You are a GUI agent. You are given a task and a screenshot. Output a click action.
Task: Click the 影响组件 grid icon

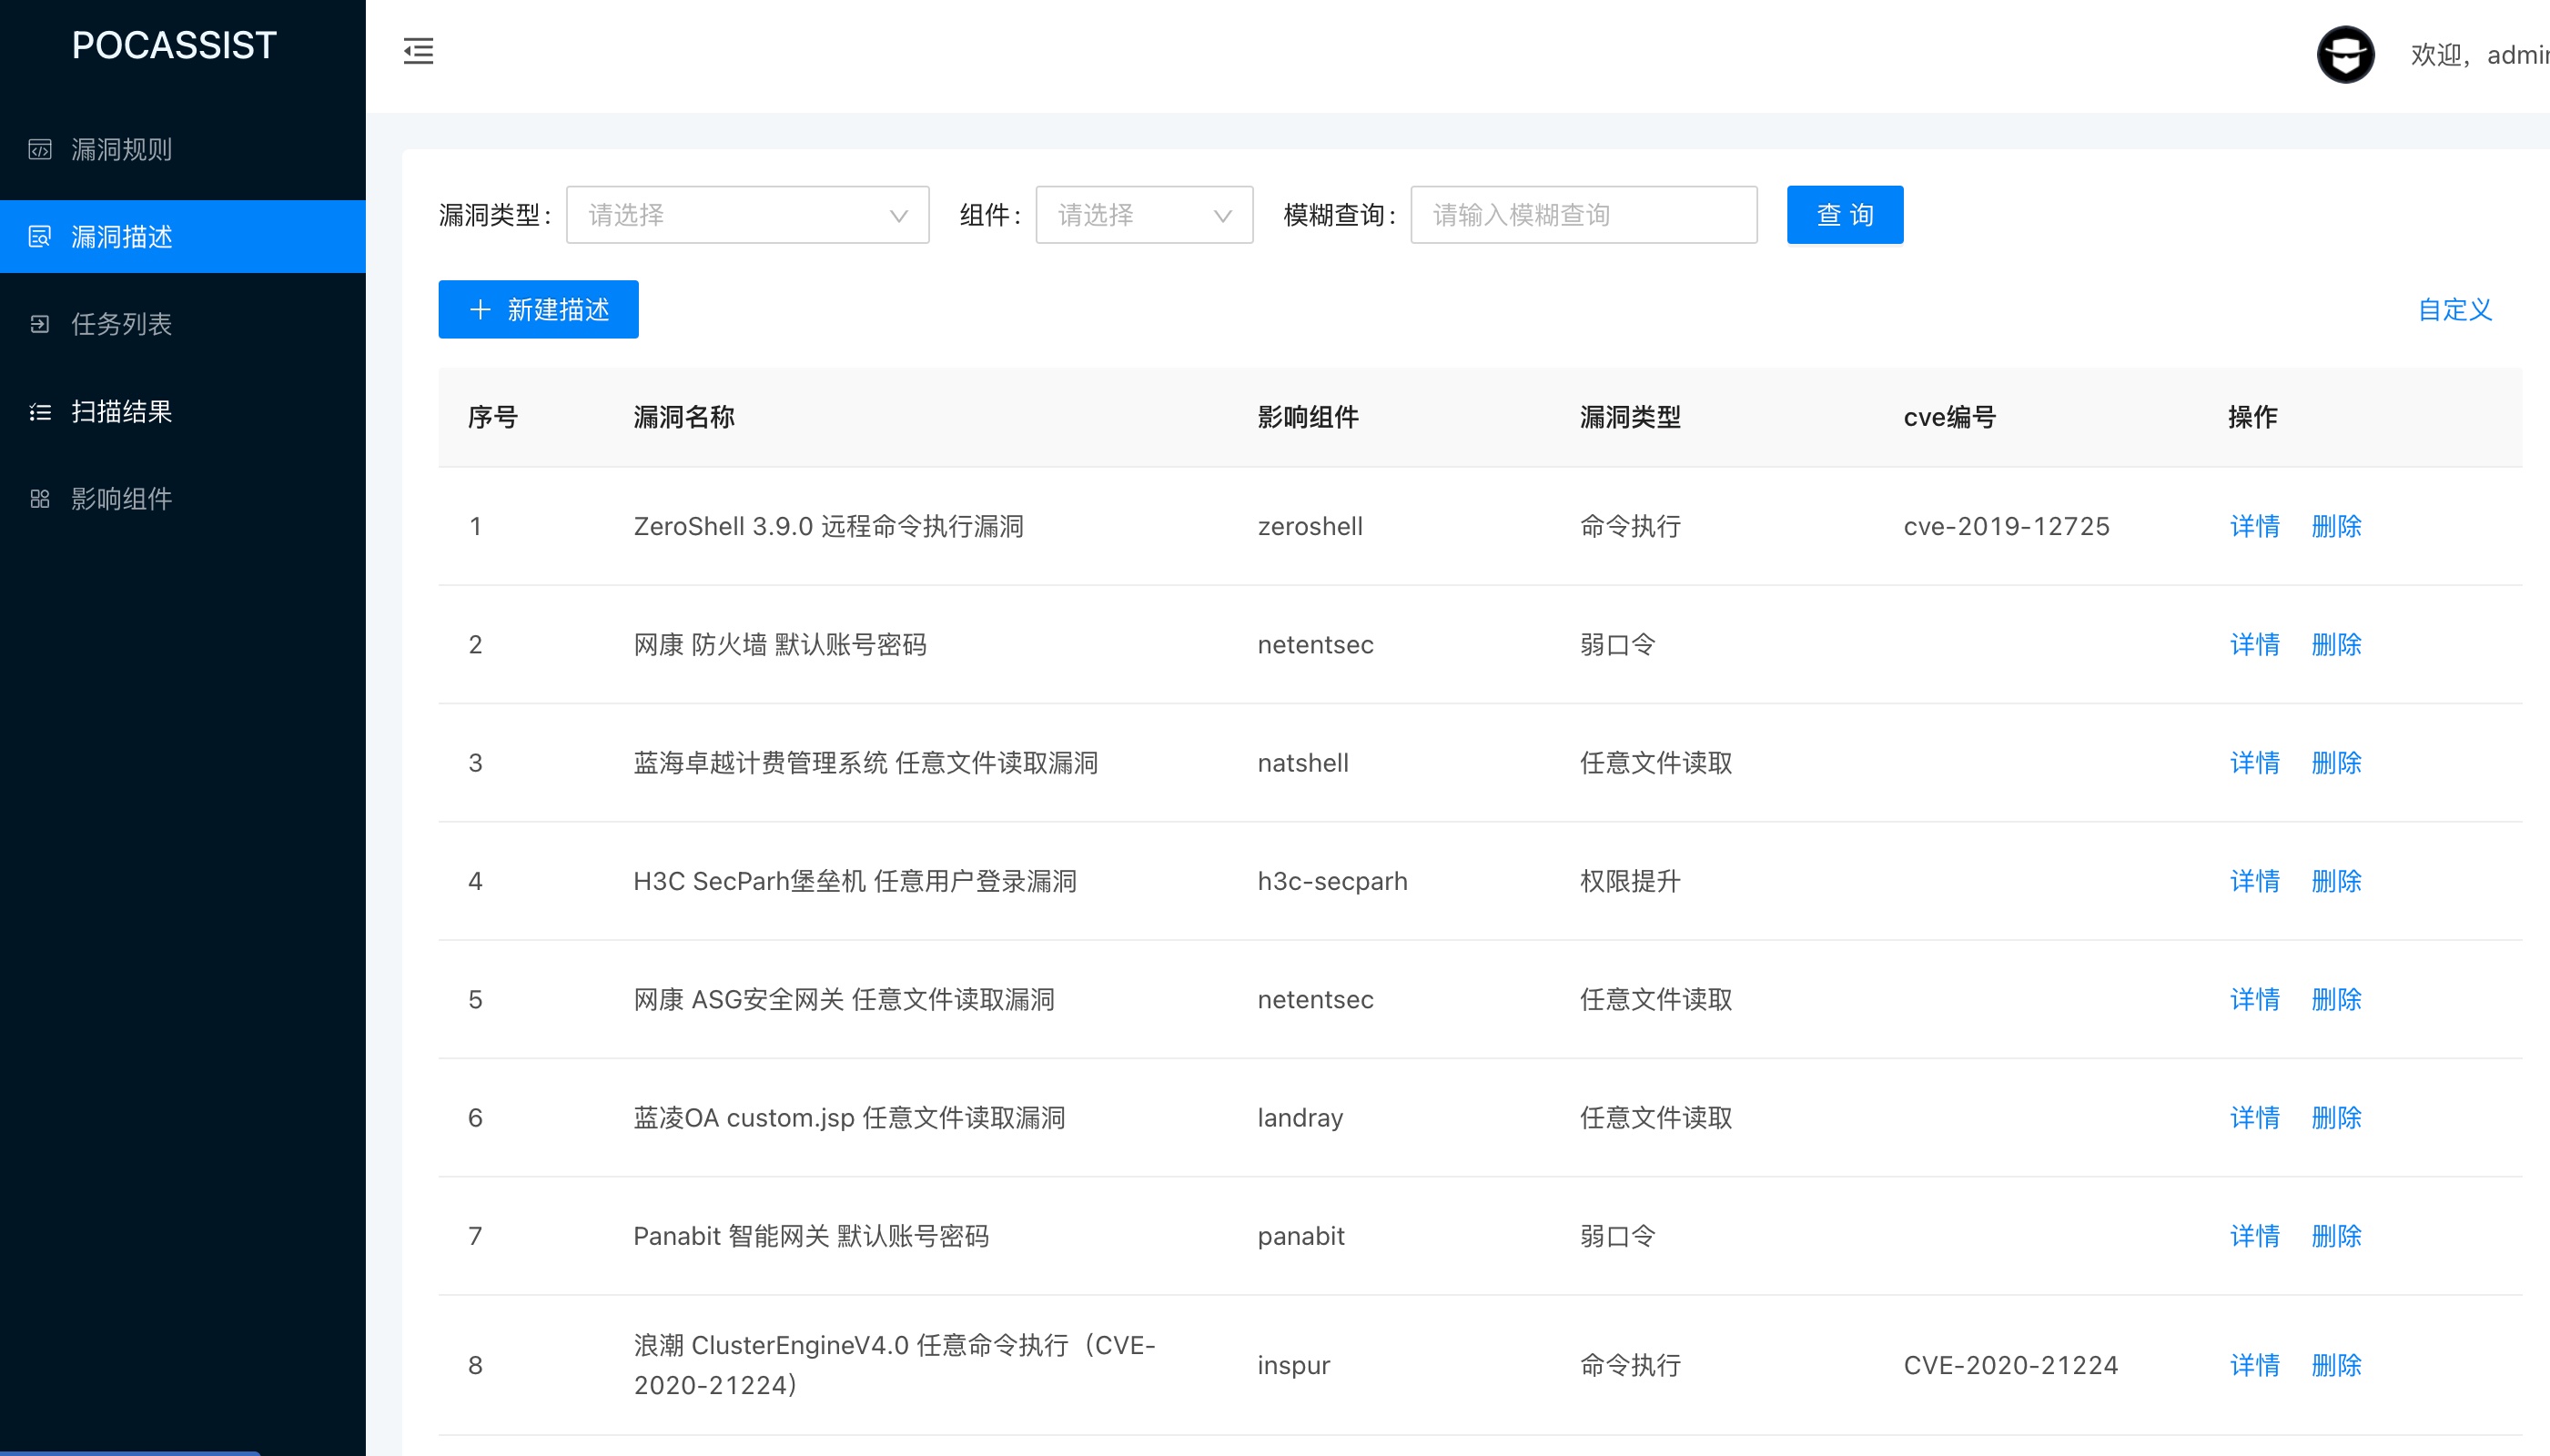click(x=40, y=499)
